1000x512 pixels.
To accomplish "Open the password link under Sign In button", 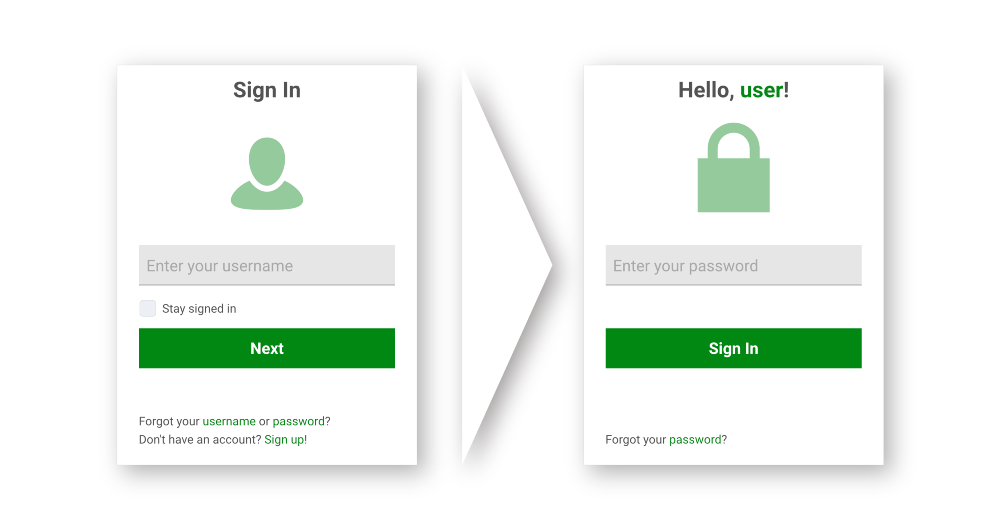I will click(695, 439).
